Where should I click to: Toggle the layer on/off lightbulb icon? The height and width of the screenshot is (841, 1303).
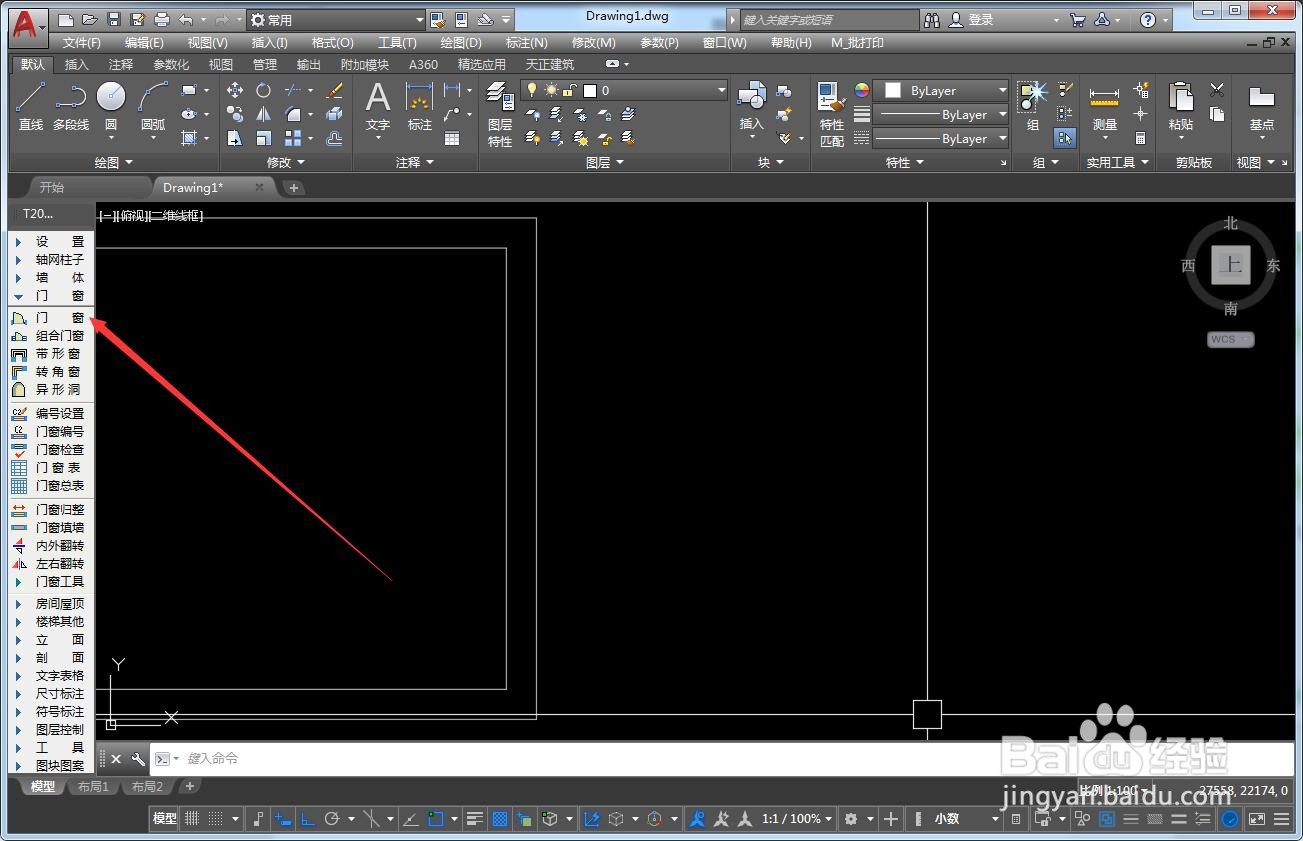click(x=532, y=90)
